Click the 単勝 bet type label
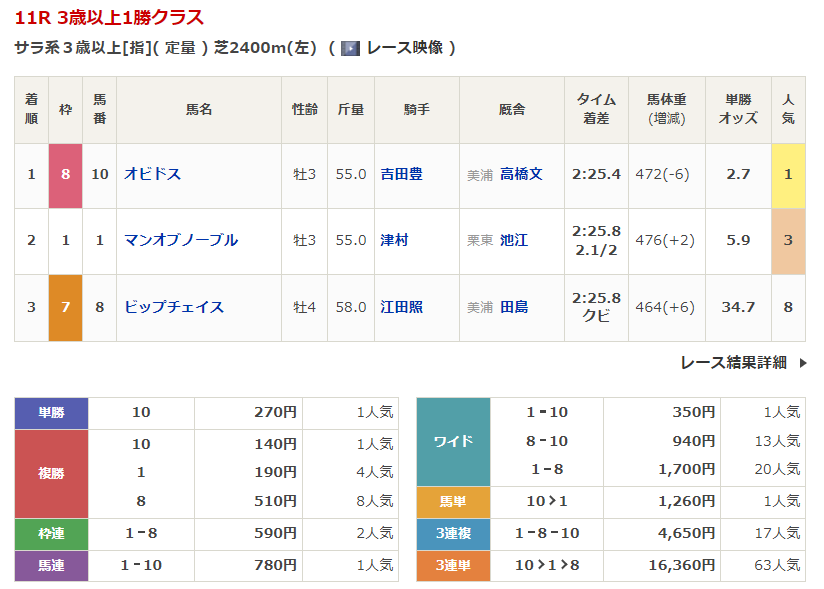Screen dimensions: 824x589 pos(52,413)
